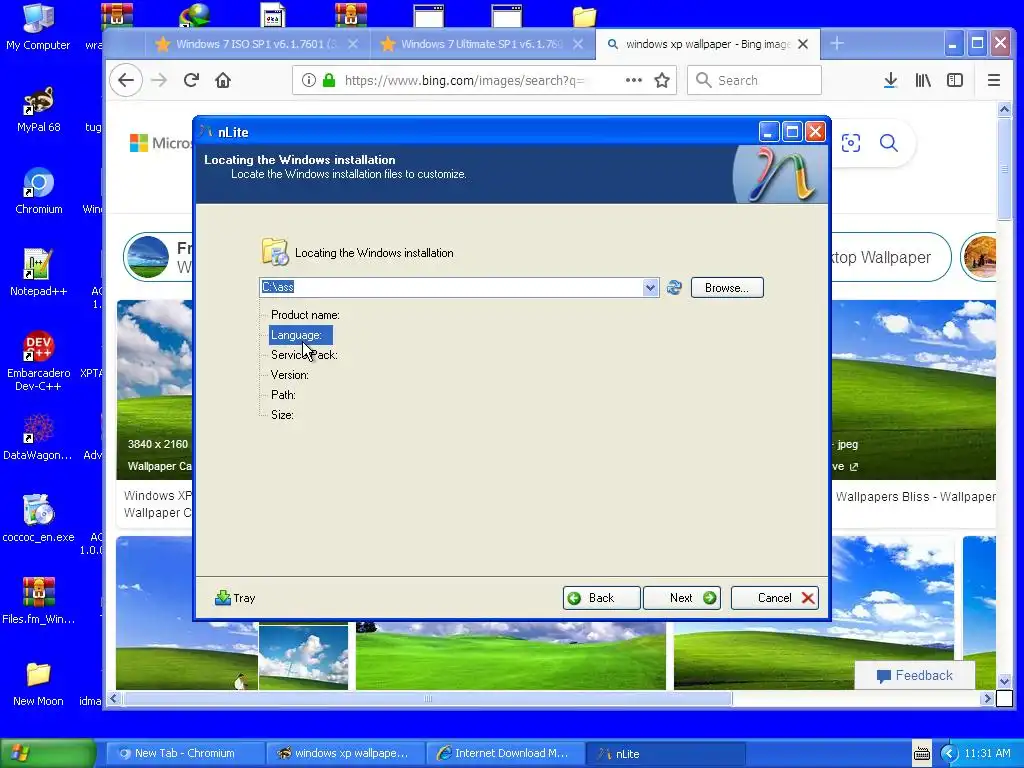Click the keyboard icon in system tray
Image resolution: width=1024 pixels, height=768 pixels.
tap(921, 753)
